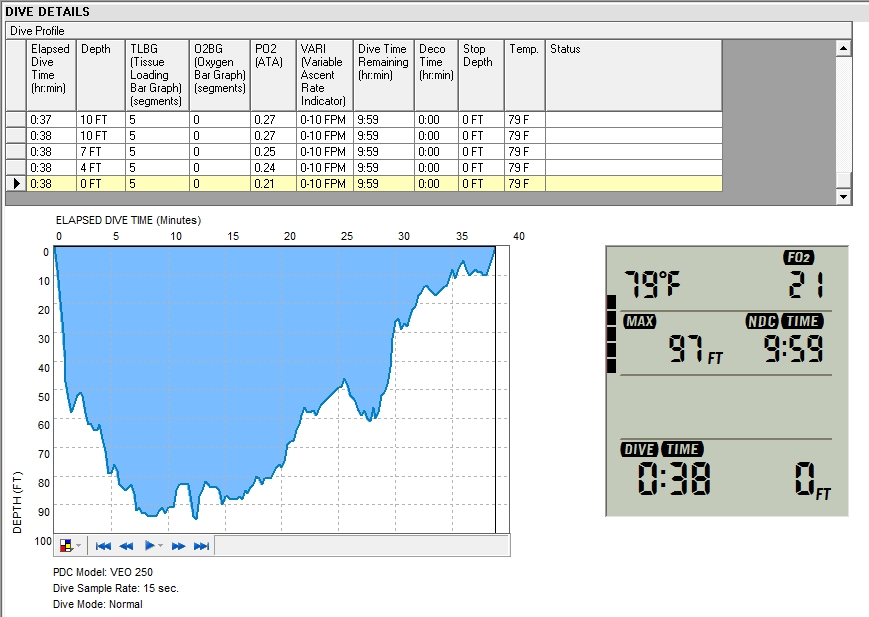Click the table scrollbar up arrow
This screenshot has width=869, height=617.
(844, 48)
